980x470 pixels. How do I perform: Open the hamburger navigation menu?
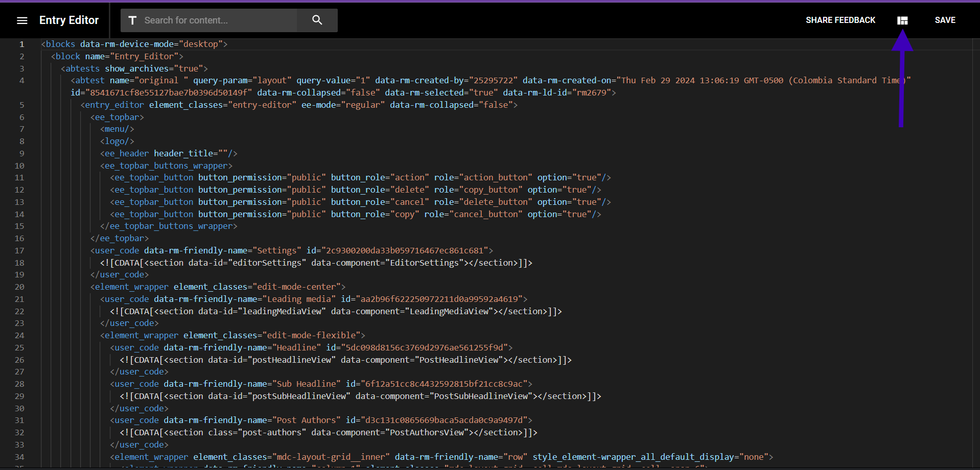pos(22,20)
